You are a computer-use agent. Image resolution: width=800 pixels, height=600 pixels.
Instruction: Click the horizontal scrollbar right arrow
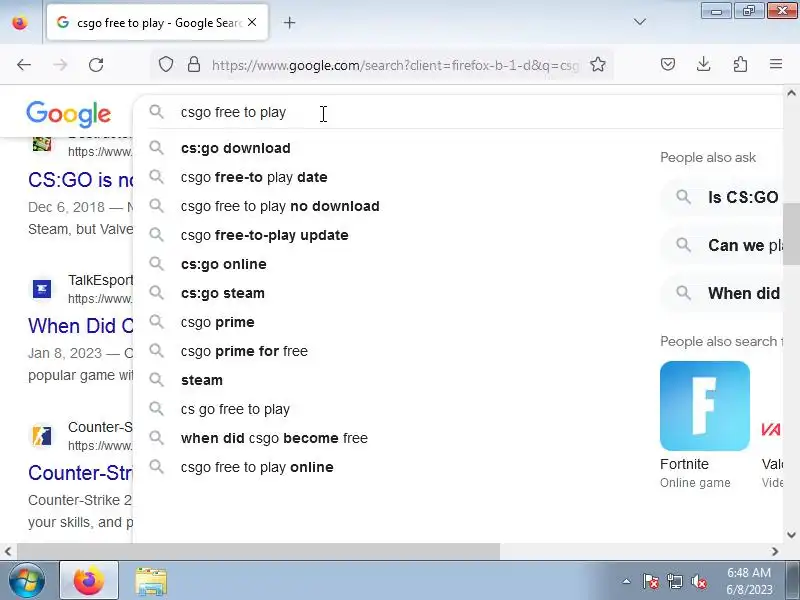click(775, 551)
